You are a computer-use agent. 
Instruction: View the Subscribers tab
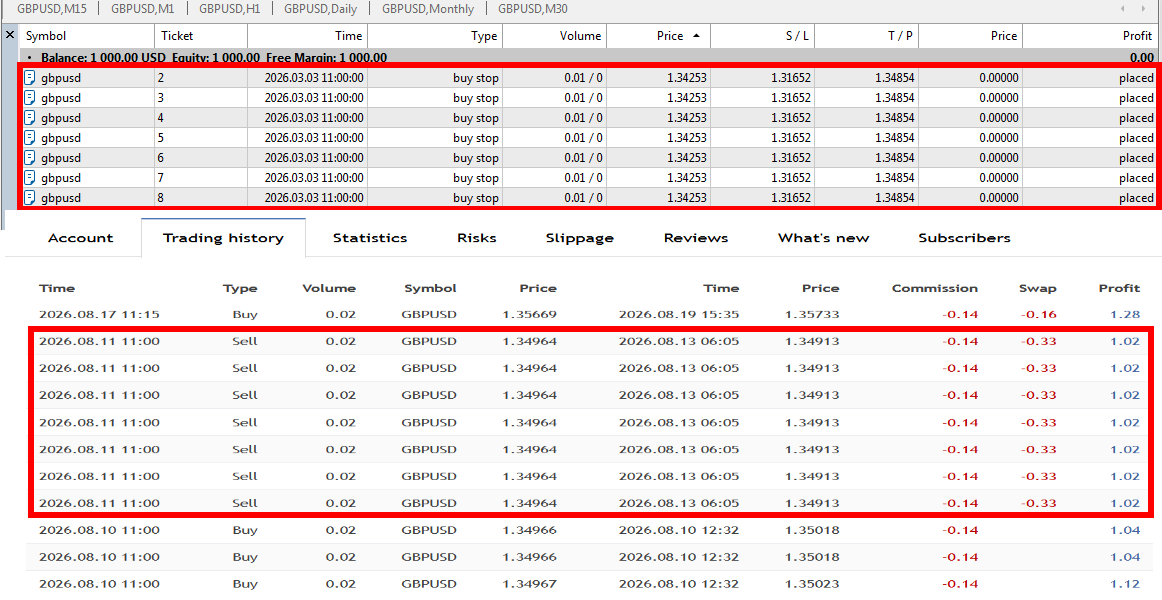click(x=964, y=238)
